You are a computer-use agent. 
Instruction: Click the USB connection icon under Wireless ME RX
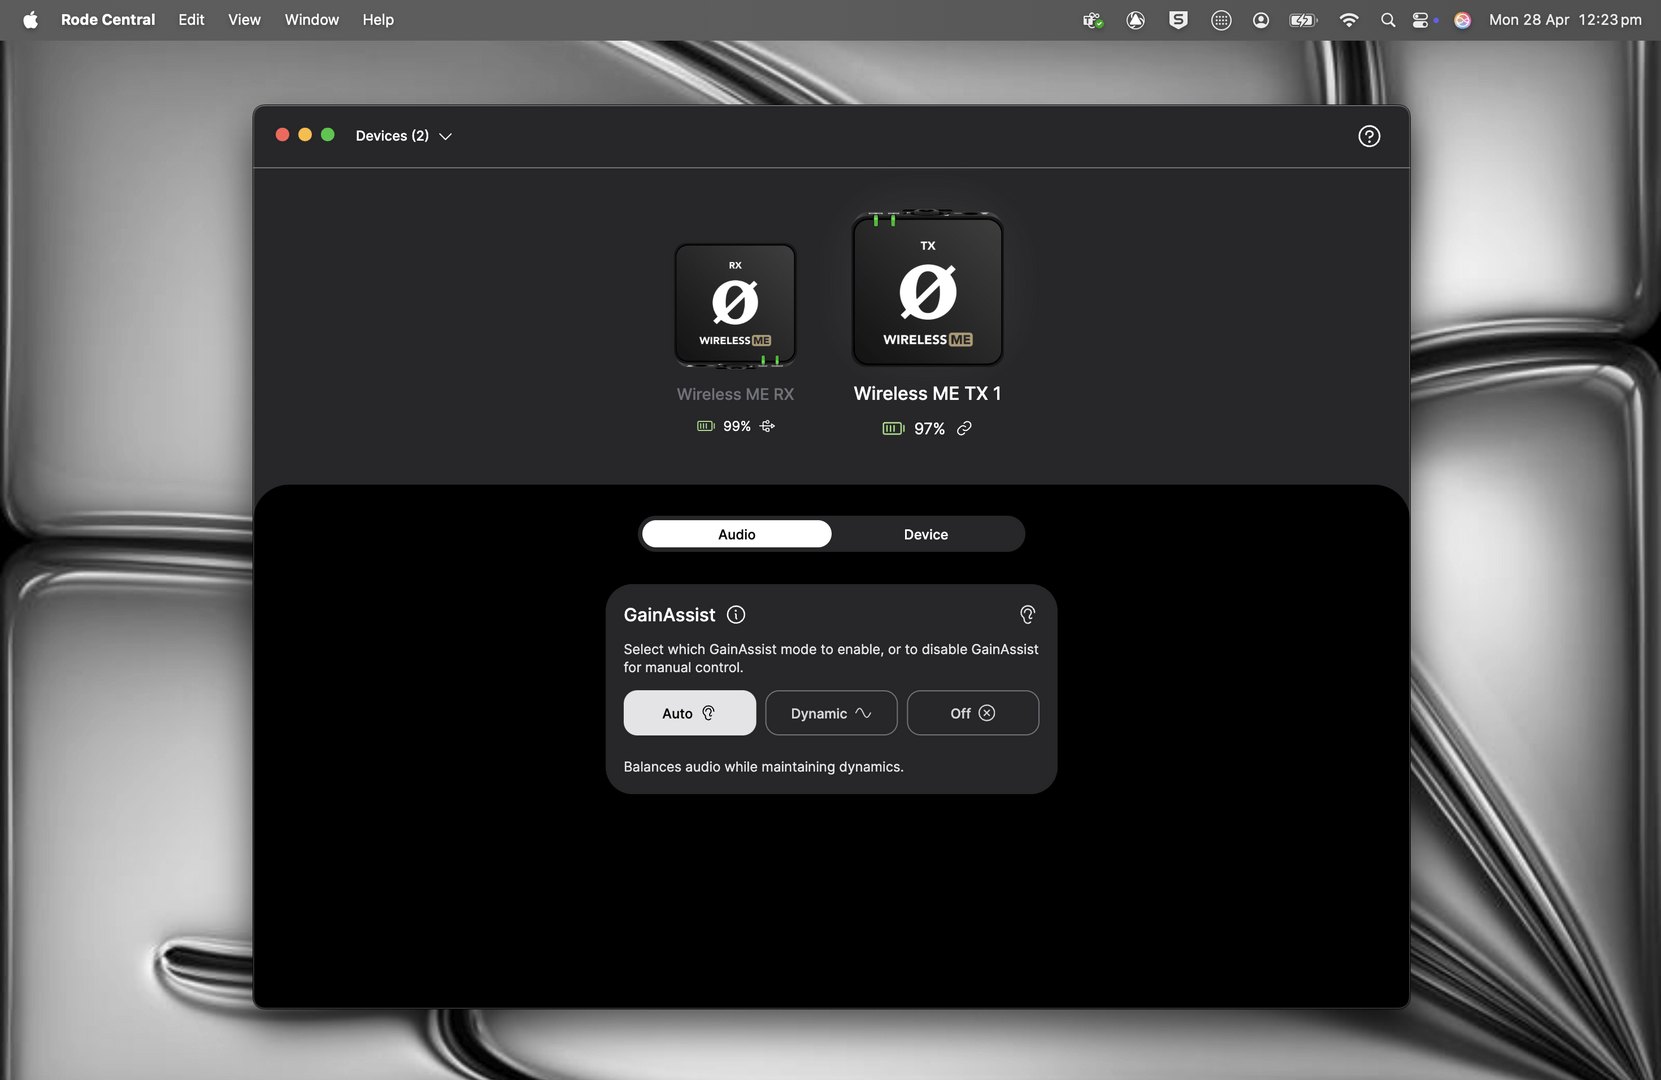pos(767,426)
